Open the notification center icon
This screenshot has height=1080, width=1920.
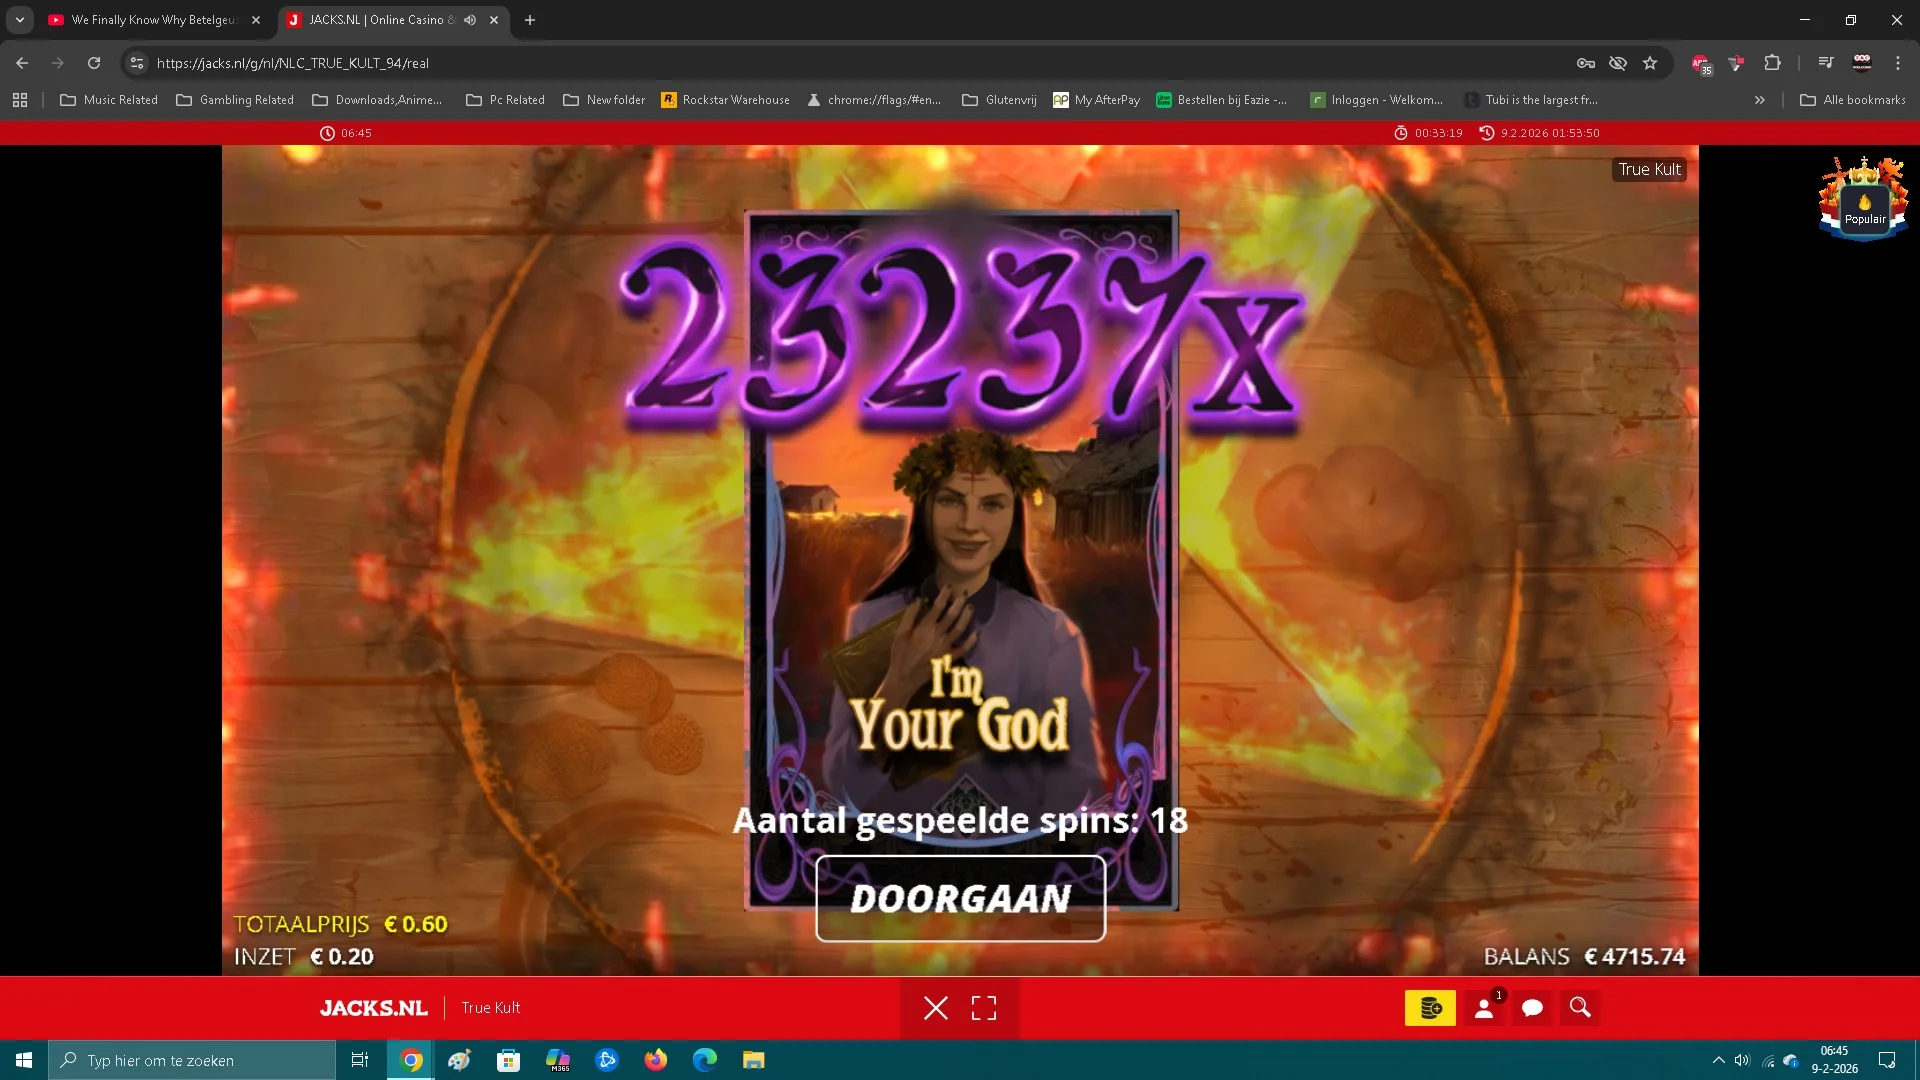tap(1887, 1060)
